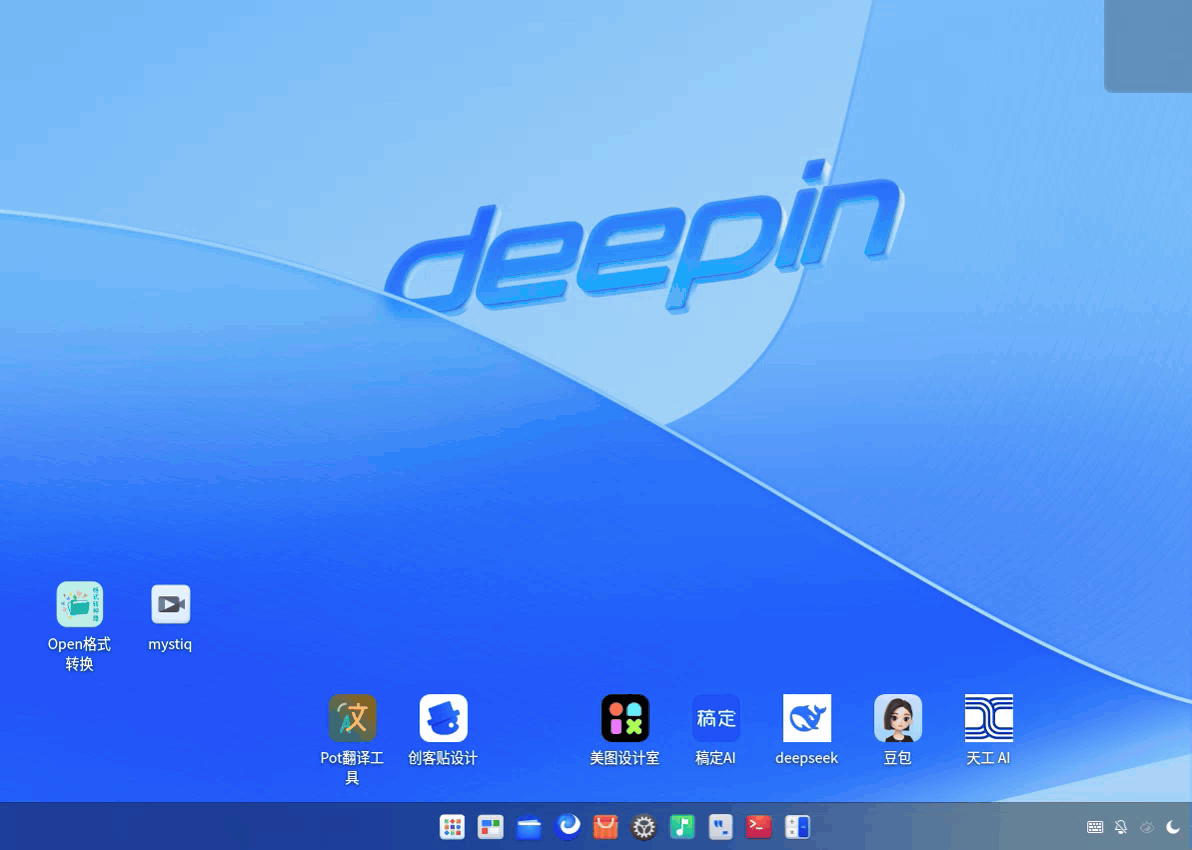
Task: Open the settings gear in the dock
Action: coord(644,826)
